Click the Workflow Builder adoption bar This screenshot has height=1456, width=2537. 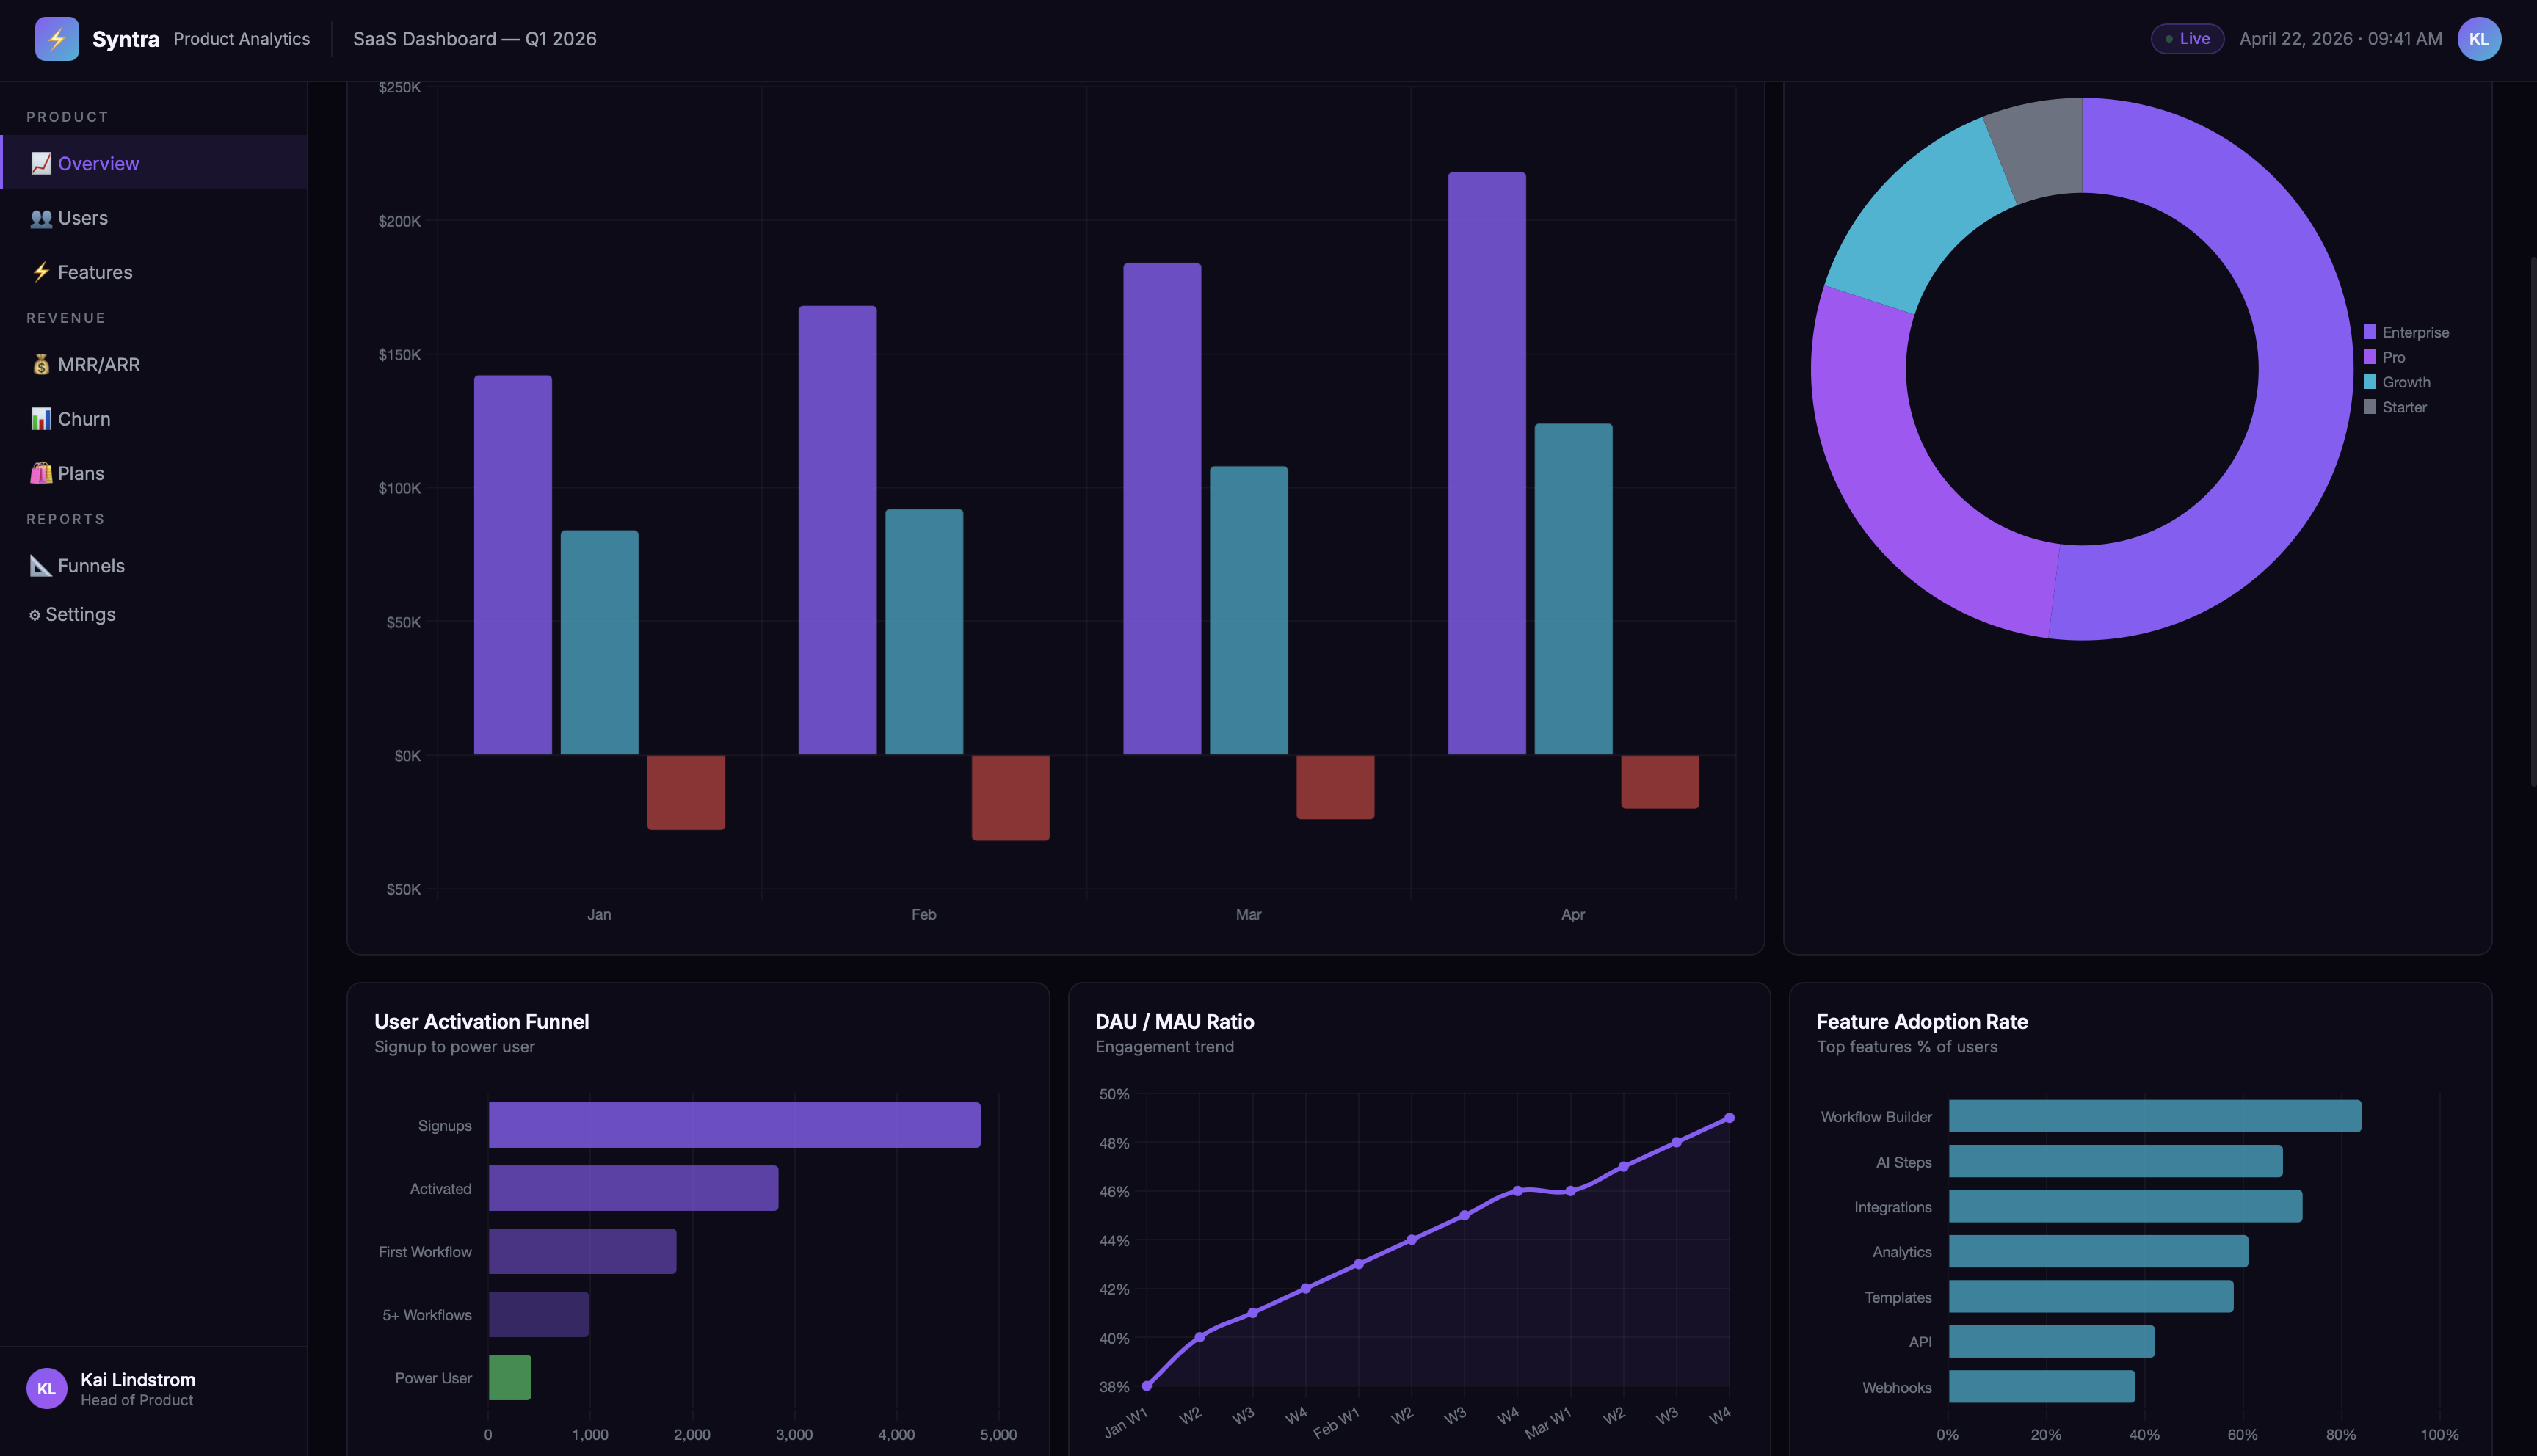(2155, 1116)
